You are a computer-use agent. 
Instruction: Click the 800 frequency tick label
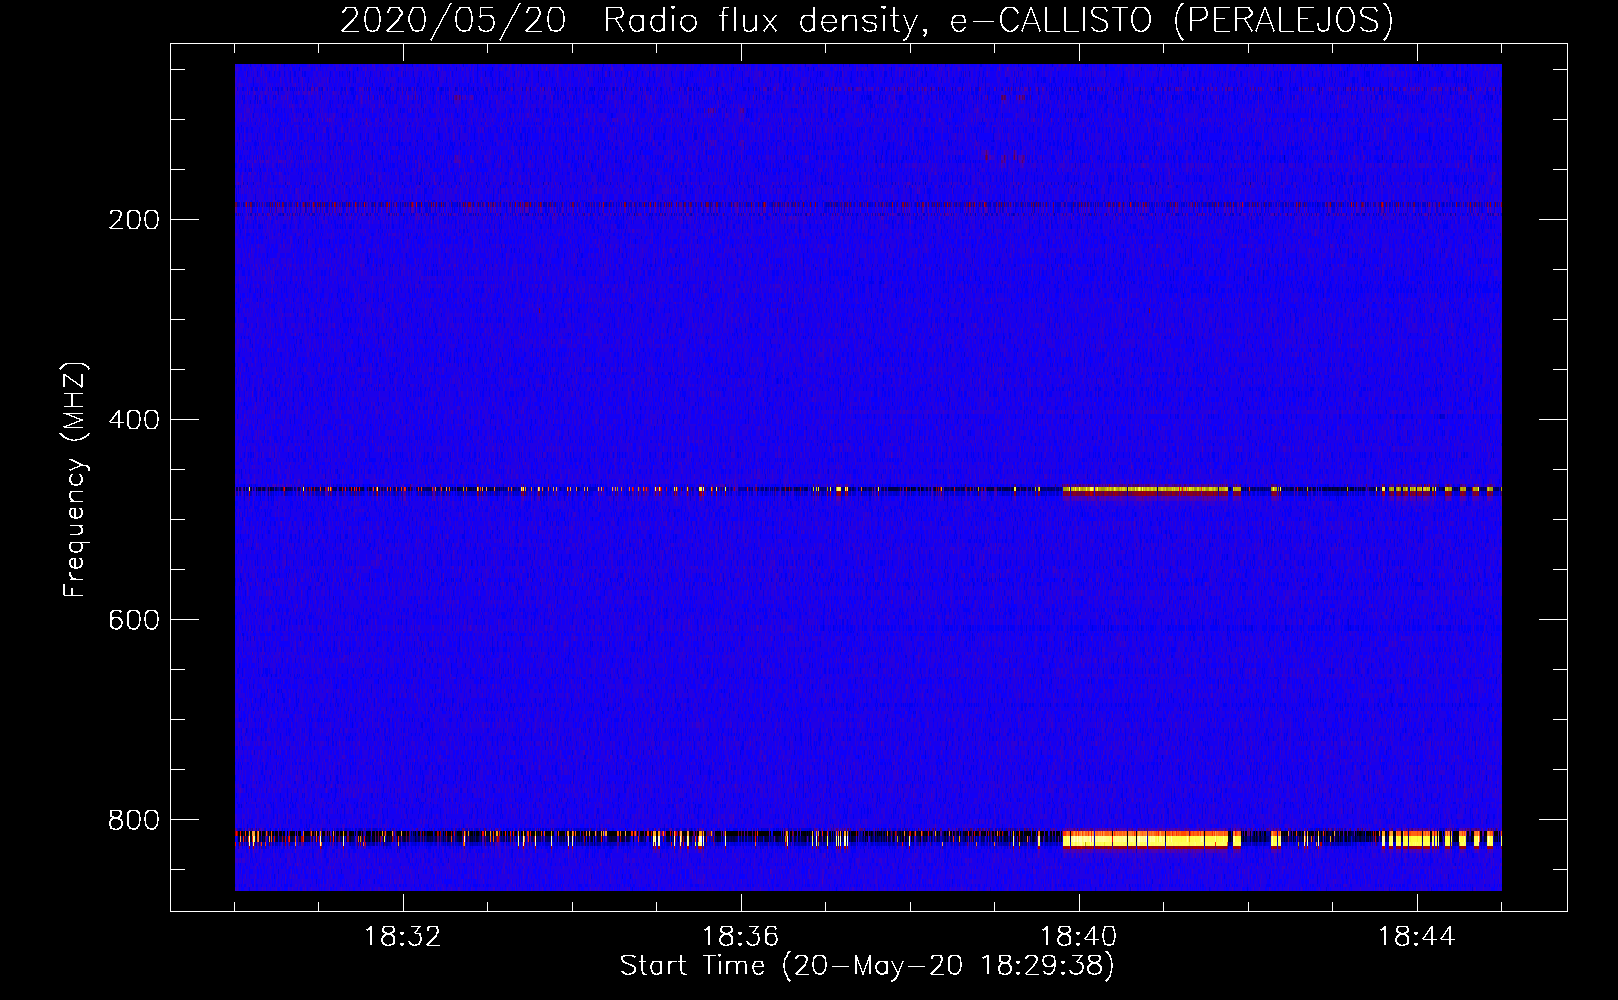[134, 820]
